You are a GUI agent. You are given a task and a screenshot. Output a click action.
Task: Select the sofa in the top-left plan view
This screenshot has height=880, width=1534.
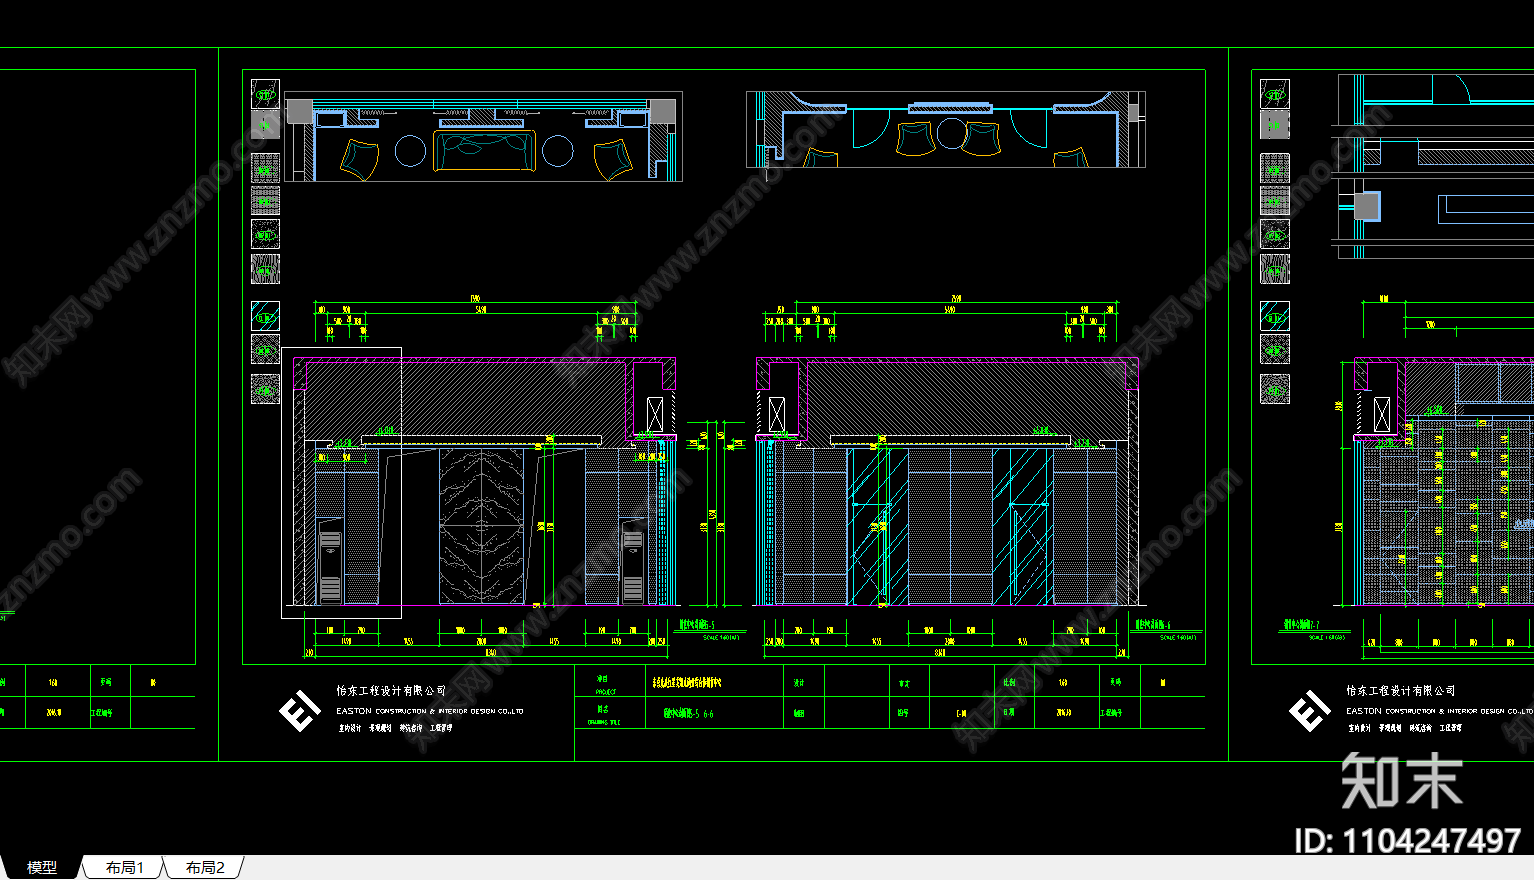(484, 151)
